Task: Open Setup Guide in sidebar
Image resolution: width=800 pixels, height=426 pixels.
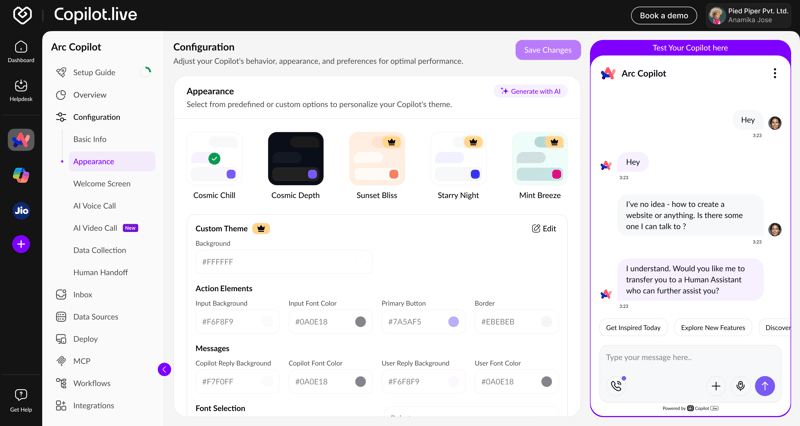Action: [x=94, y=72]
